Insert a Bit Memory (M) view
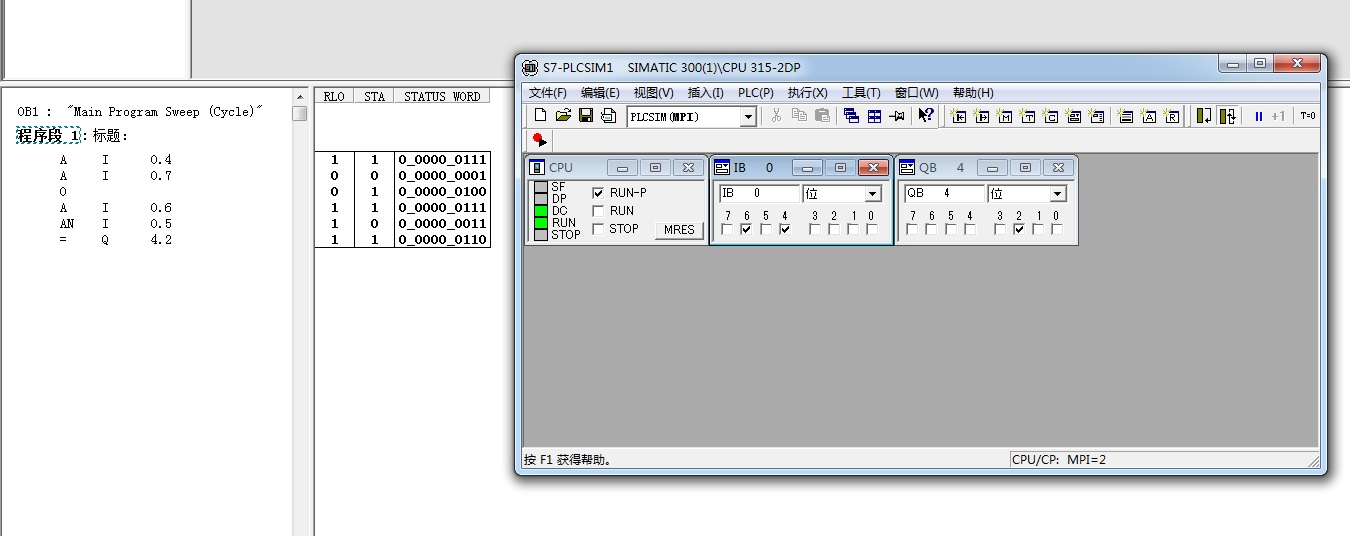The width and height of the screenshot is (1350, 536). 1004,116
